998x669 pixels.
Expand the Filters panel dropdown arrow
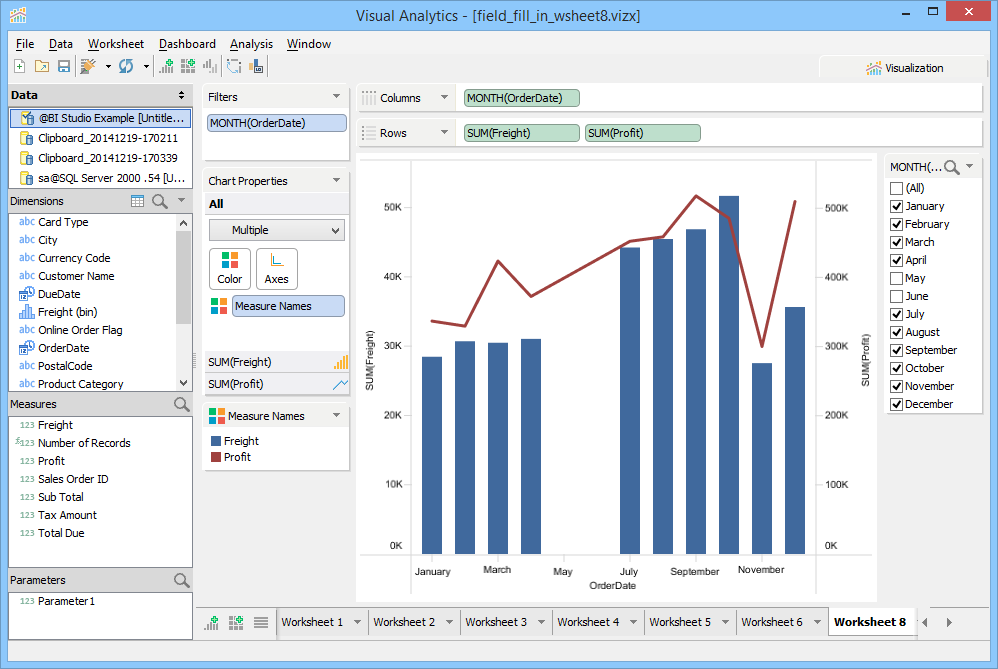coord(337,97)
